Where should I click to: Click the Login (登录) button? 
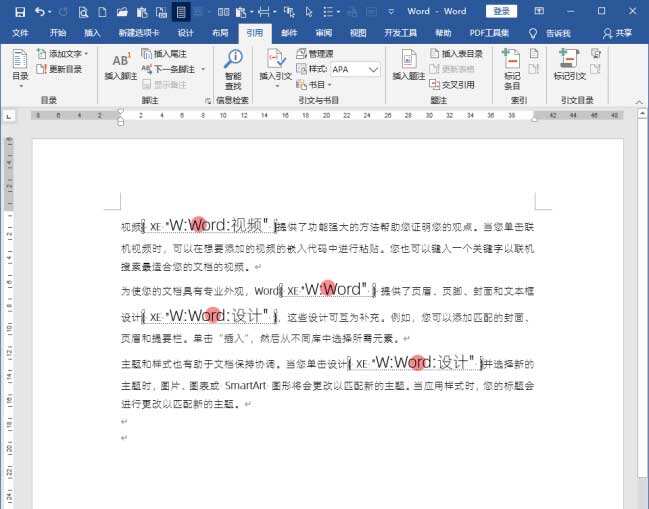coord(501,11)
